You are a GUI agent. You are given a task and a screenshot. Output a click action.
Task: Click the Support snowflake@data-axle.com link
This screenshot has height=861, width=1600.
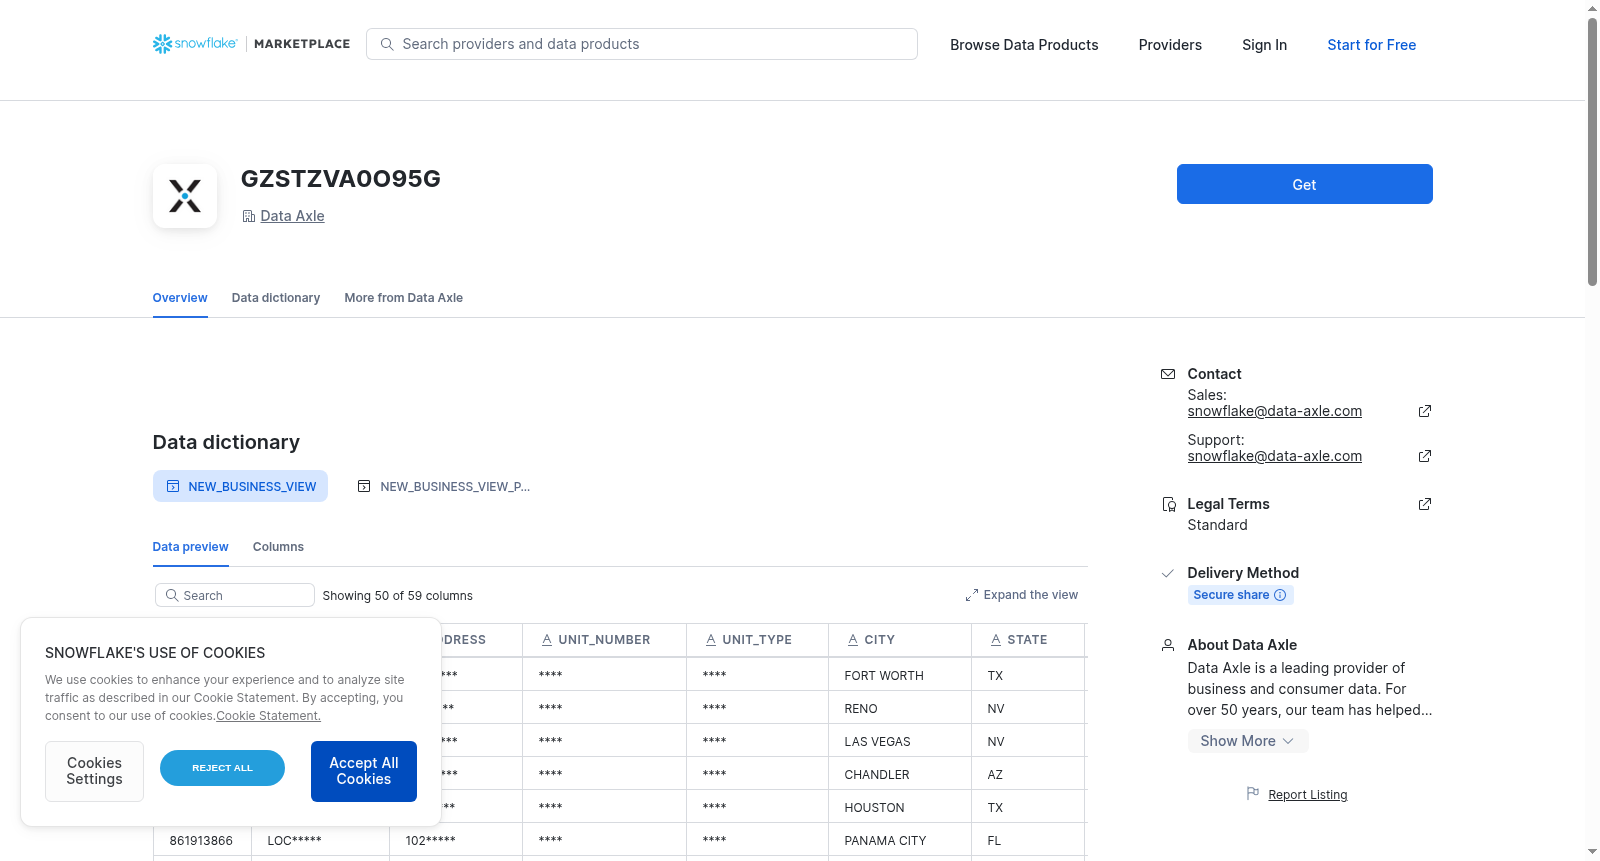pyautogui.click(x=1275, y=456)
